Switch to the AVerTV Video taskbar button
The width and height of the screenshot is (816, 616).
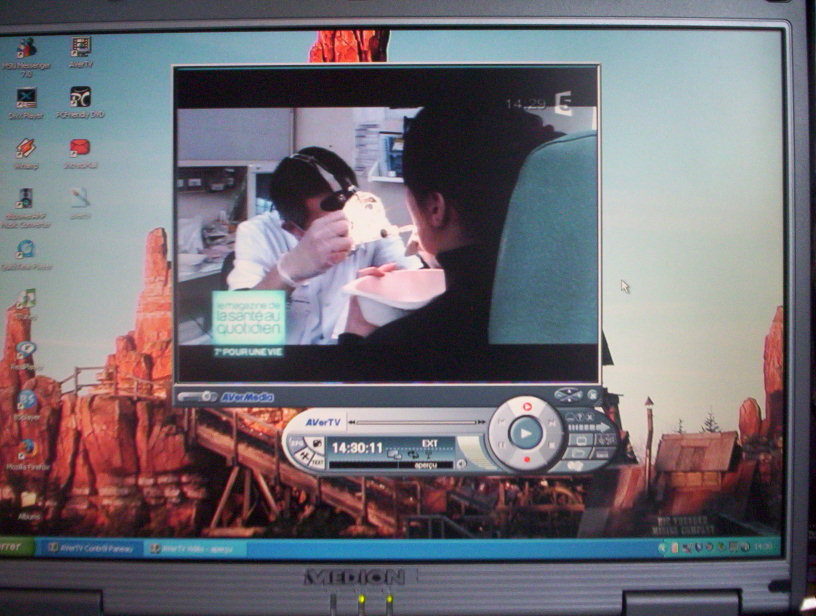[193, 548]
